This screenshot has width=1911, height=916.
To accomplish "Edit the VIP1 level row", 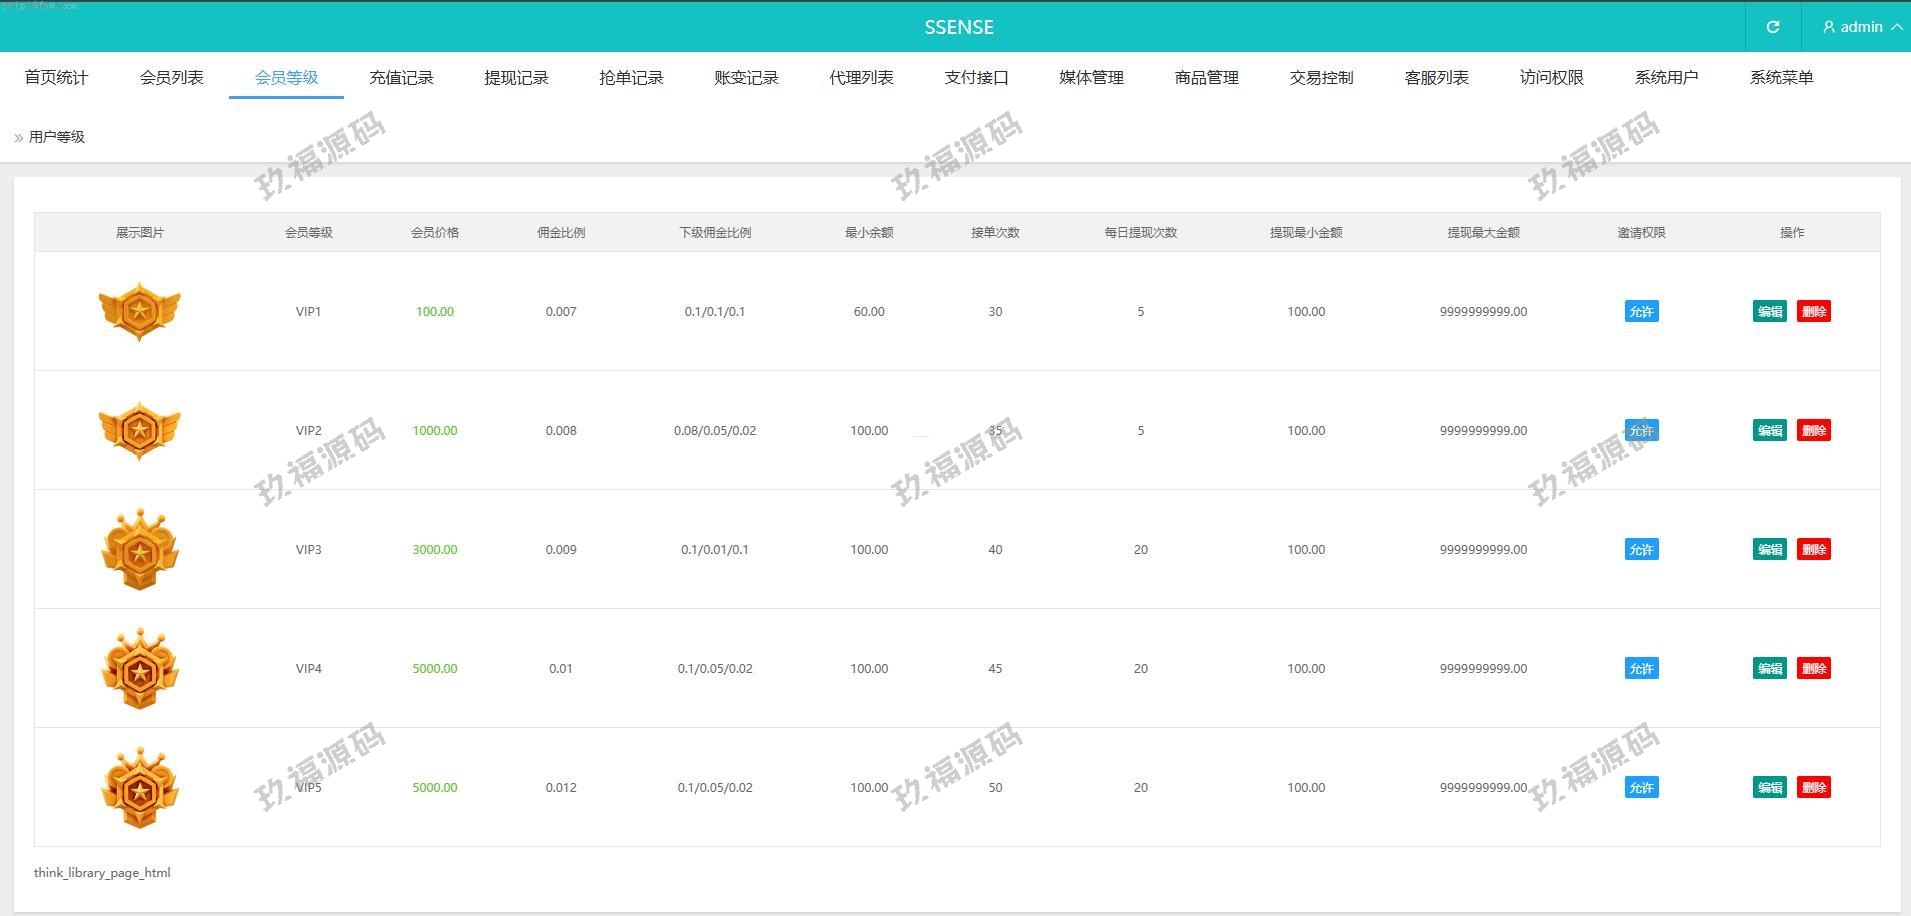I will point(1769,311).
